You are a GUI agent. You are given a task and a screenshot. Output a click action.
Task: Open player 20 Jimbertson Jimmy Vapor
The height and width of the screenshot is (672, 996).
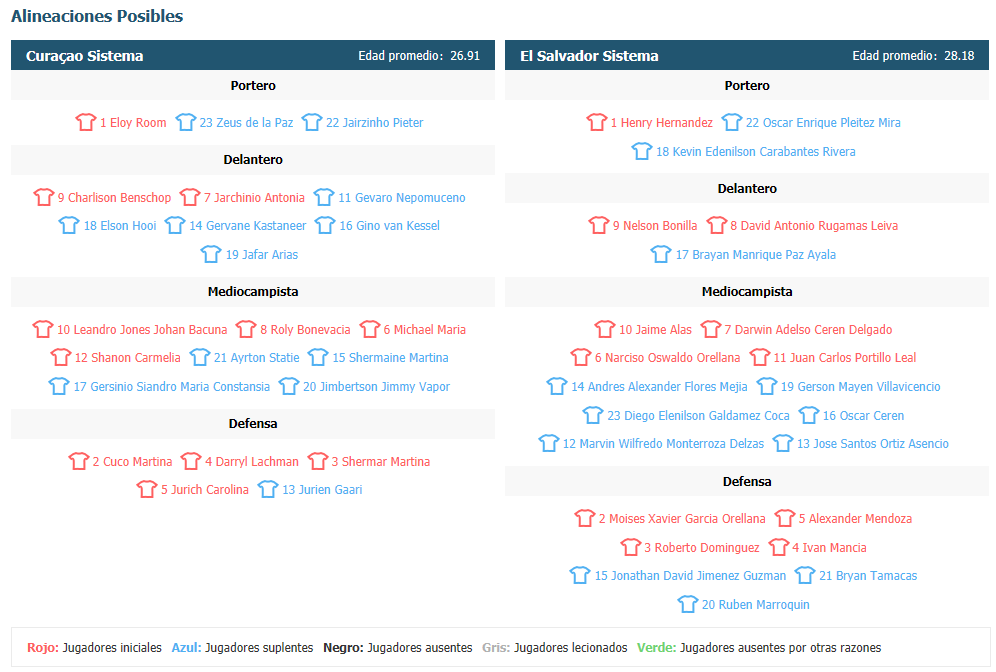(x=376, y=387)
